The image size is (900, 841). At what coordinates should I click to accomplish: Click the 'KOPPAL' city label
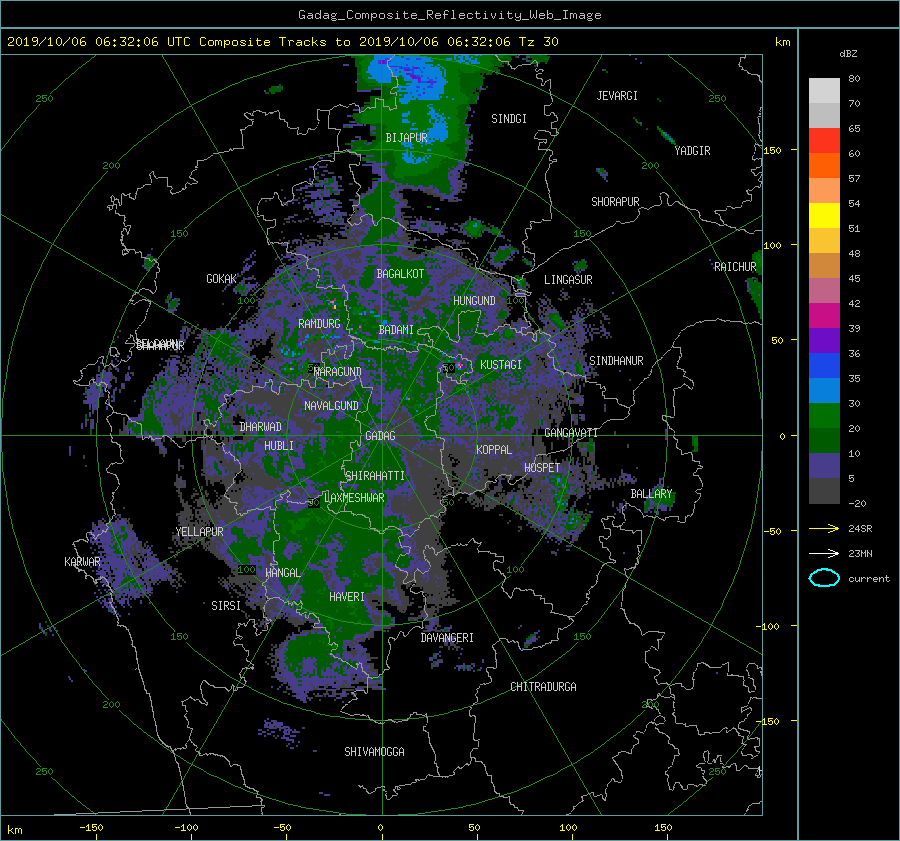tap(494, 450)
